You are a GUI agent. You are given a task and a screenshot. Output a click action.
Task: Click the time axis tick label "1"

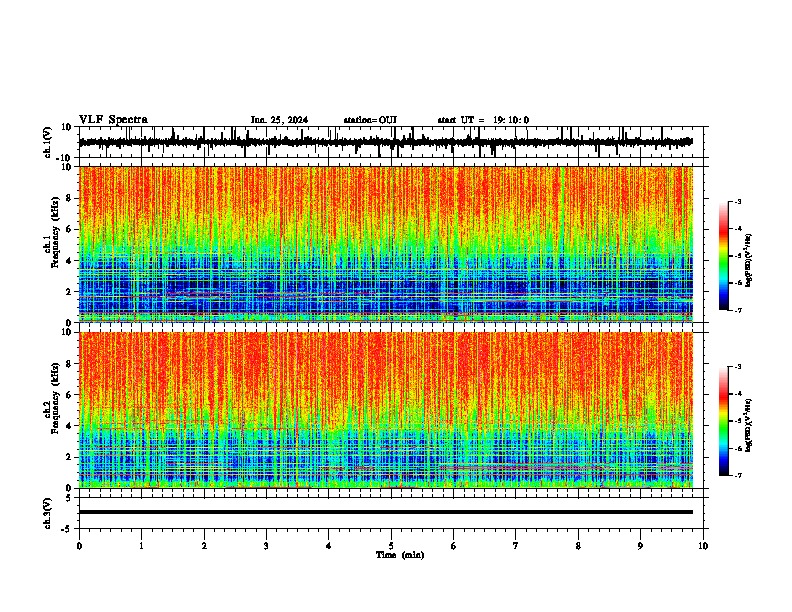point(141,546)
